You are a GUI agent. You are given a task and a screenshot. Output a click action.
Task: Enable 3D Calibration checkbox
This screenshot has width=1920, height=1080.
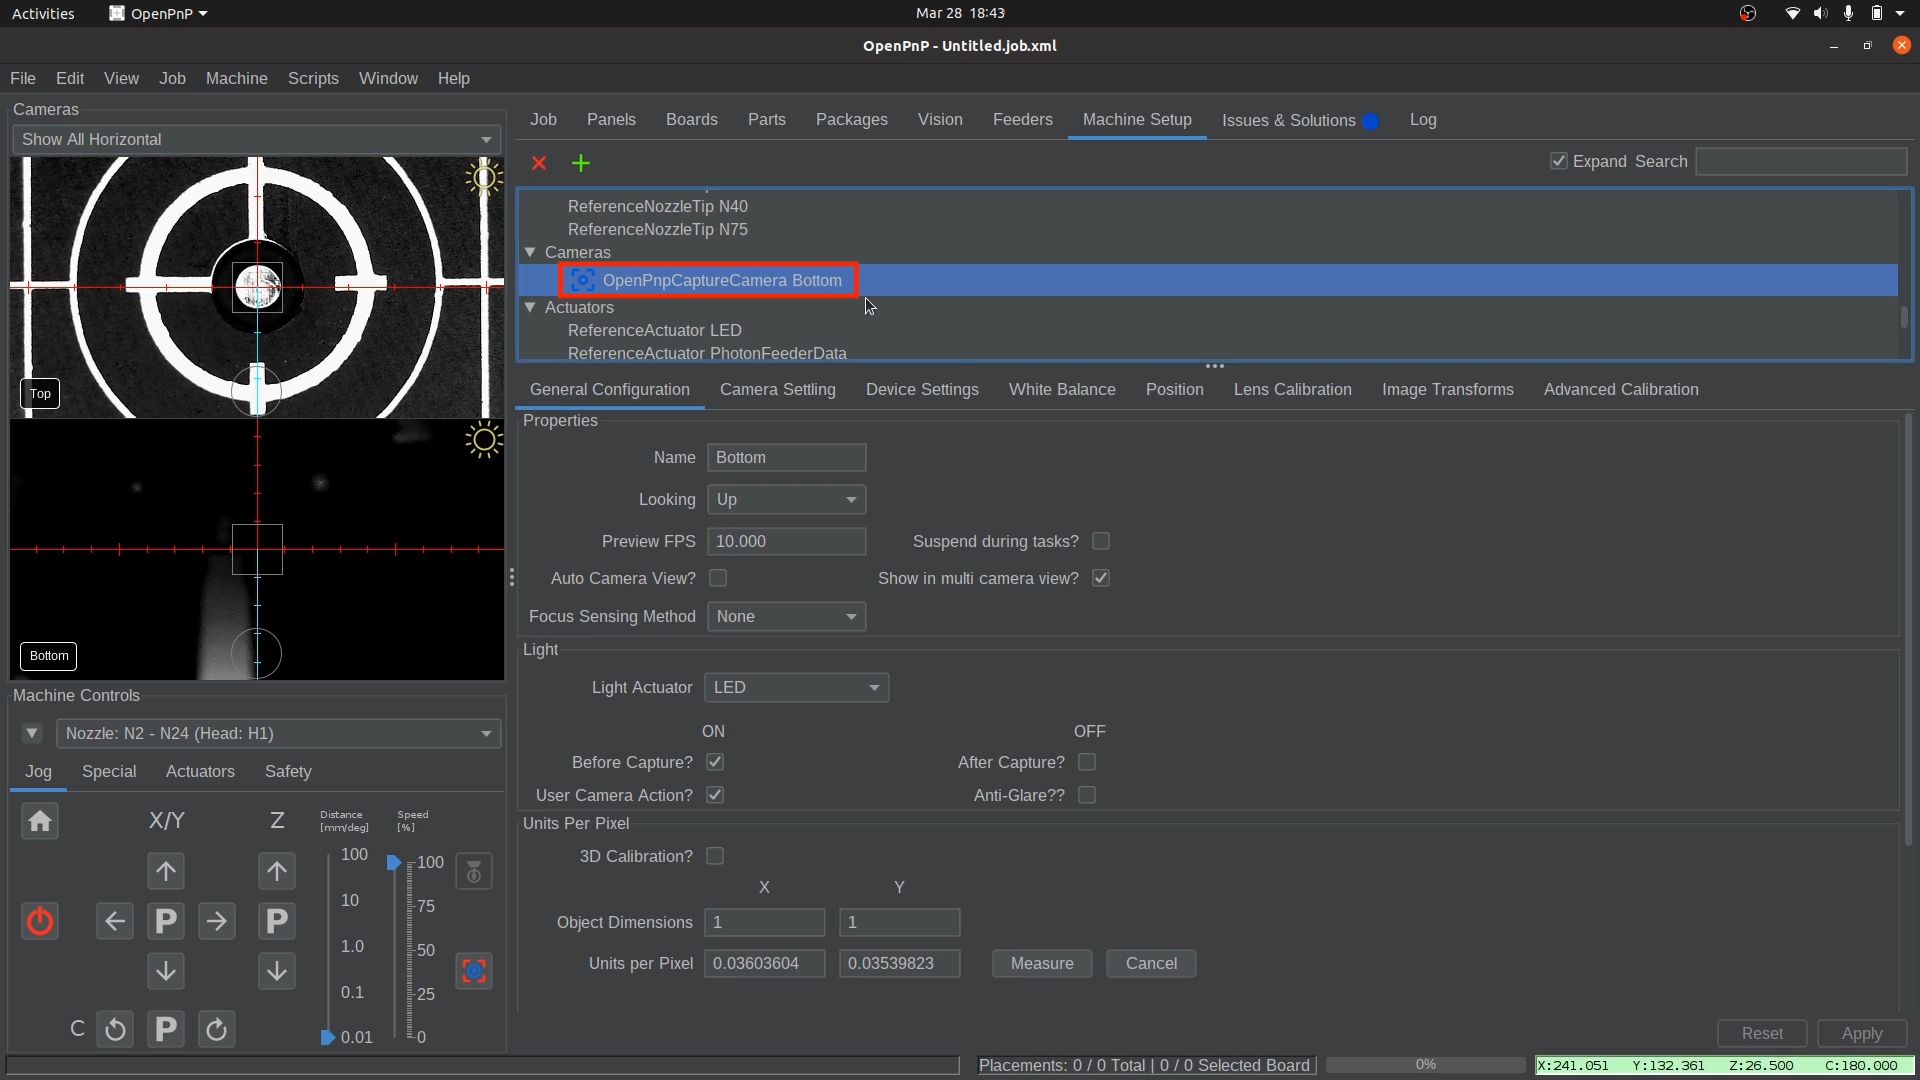point(715,856)
